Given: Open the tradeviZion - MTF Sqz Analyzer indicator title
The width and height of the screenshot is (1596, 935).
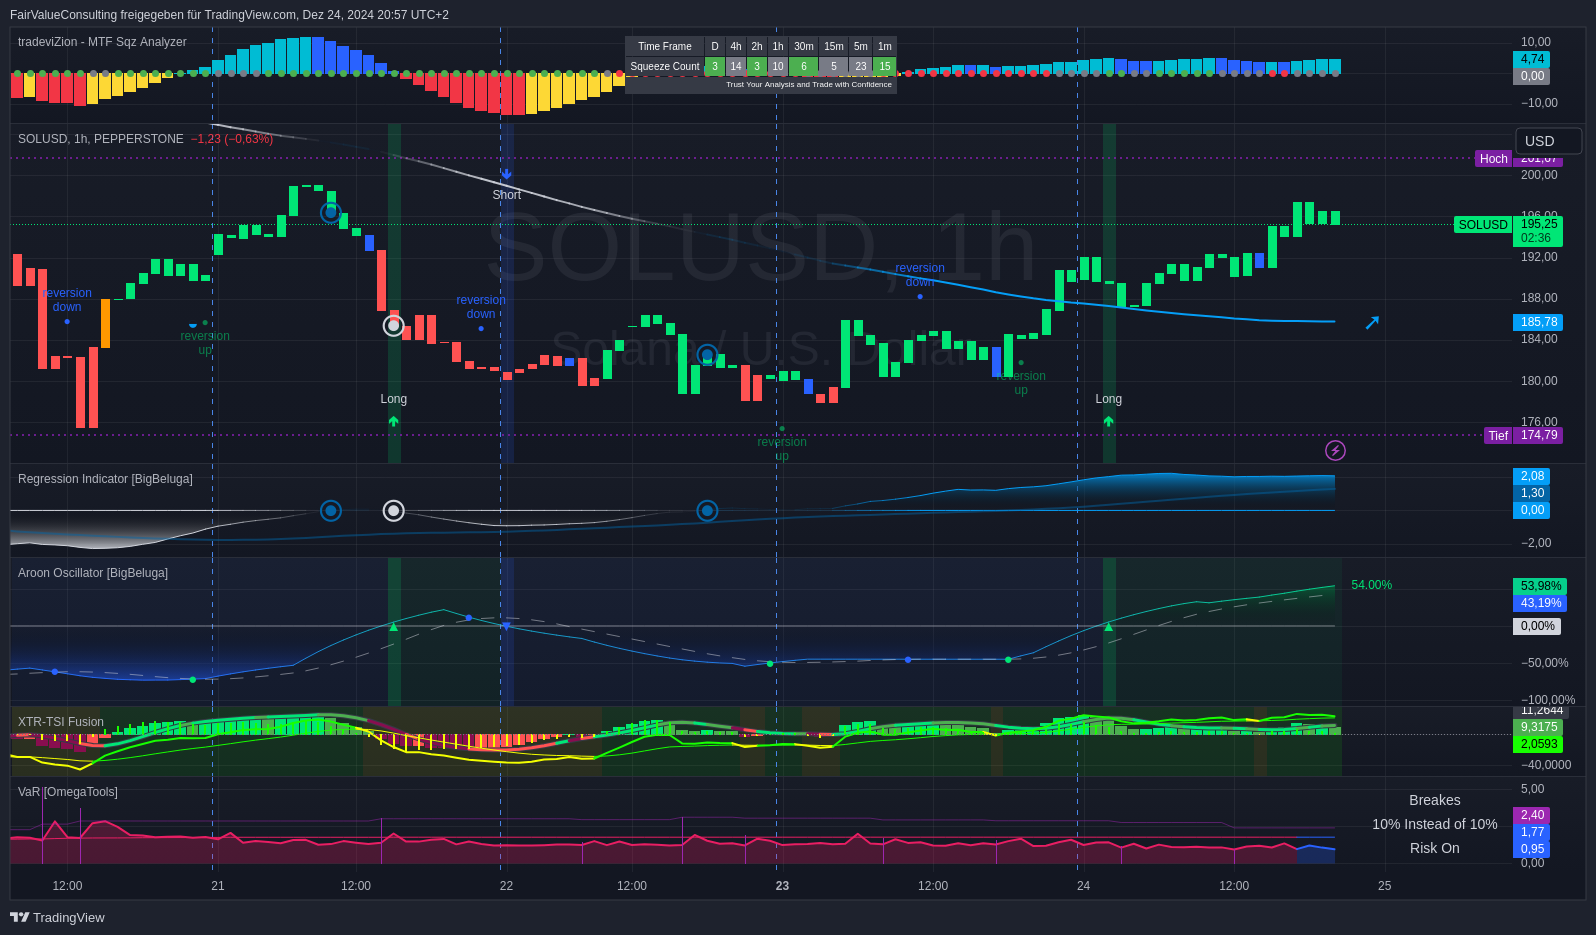Looking at the screenshot, I should (102, 42).
